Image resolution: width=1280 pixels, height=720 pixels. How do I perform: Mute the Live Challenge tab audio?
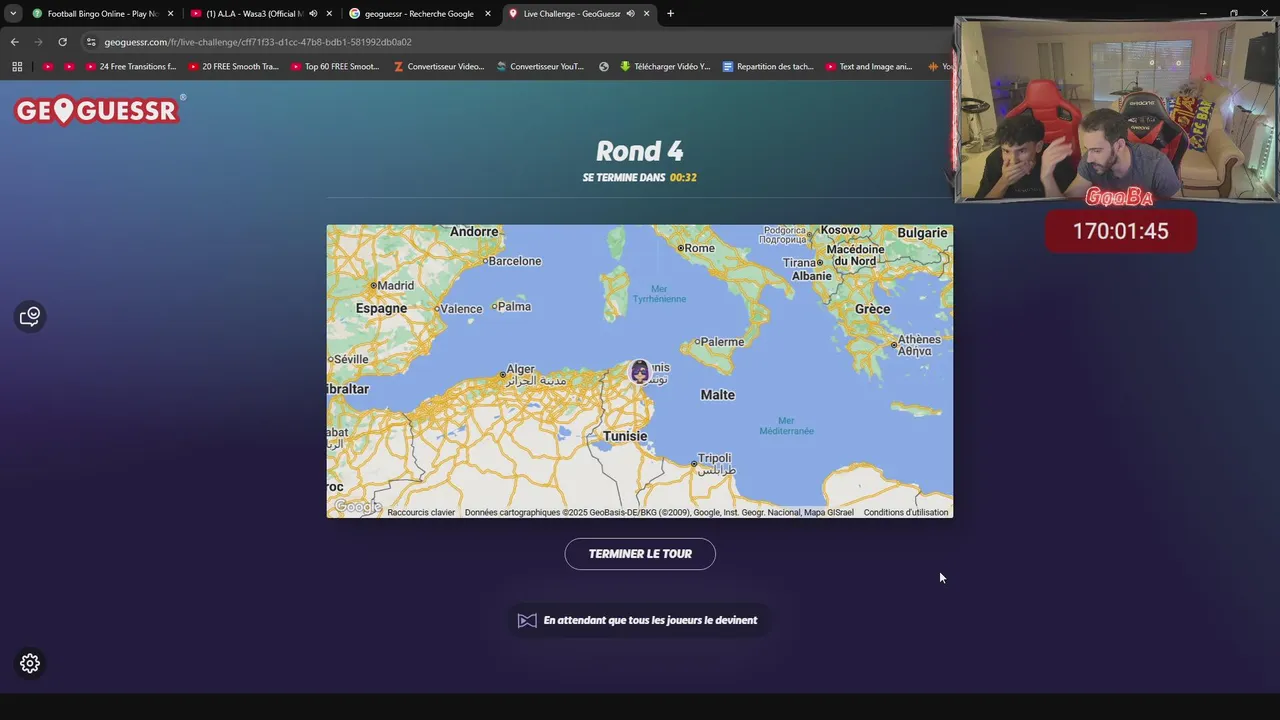pos(630,14)
